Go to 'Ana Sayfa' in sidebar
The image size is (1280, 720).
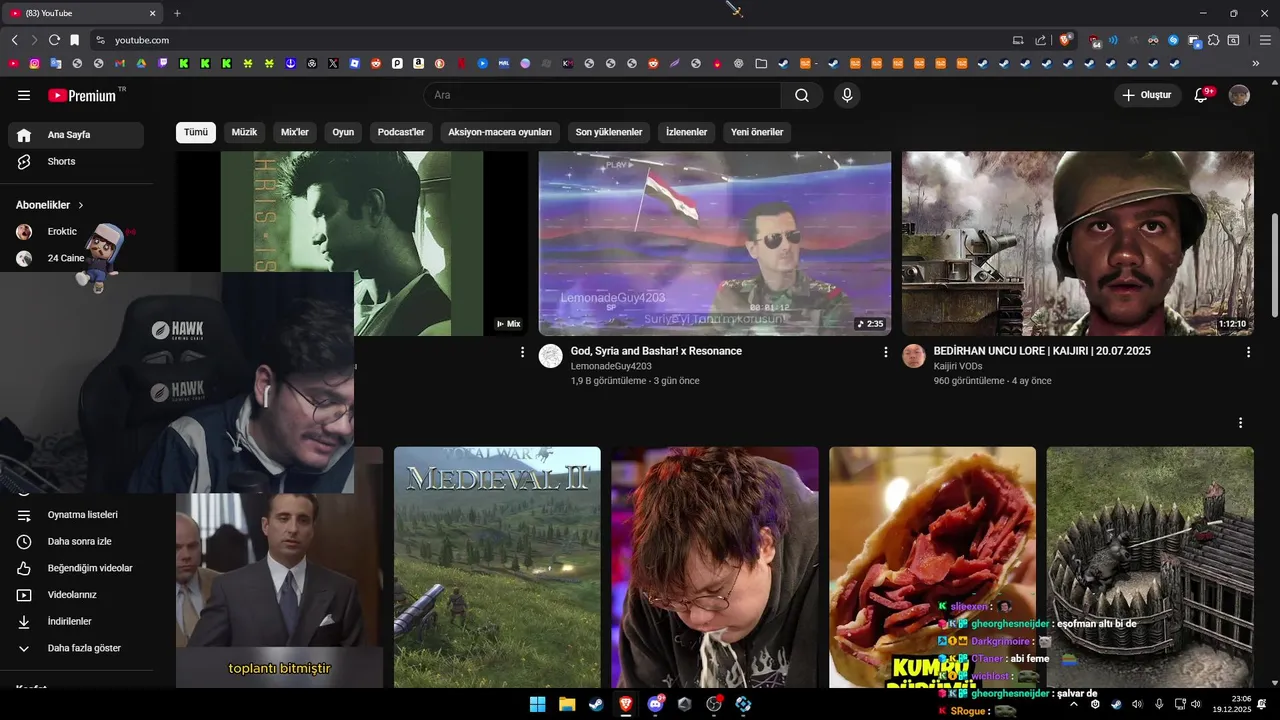point(76,135)
